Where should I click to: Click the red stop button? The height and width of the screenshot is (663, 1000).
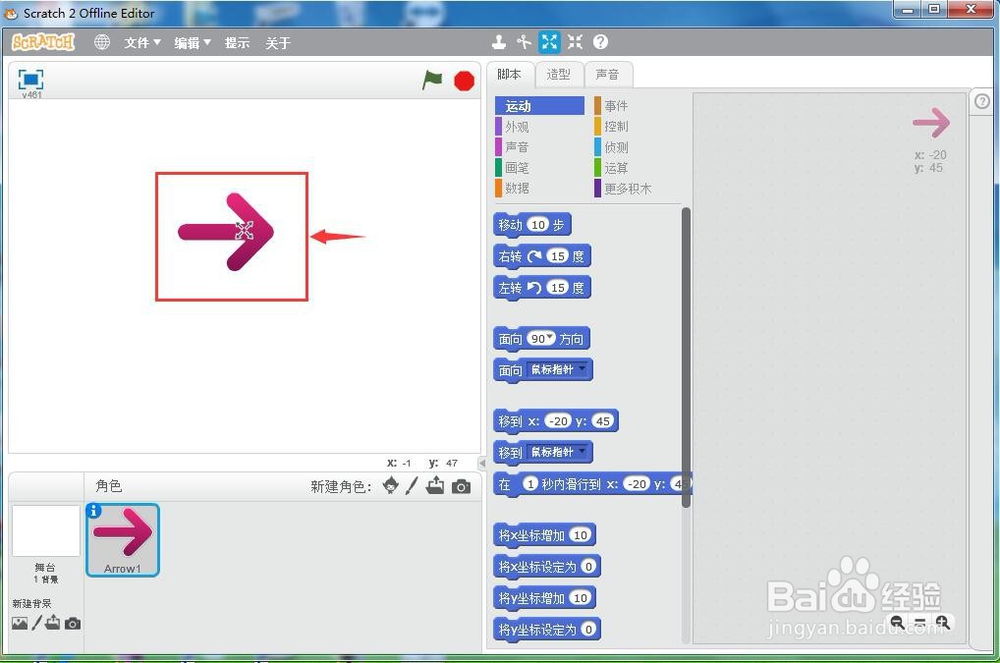(464, 81)
